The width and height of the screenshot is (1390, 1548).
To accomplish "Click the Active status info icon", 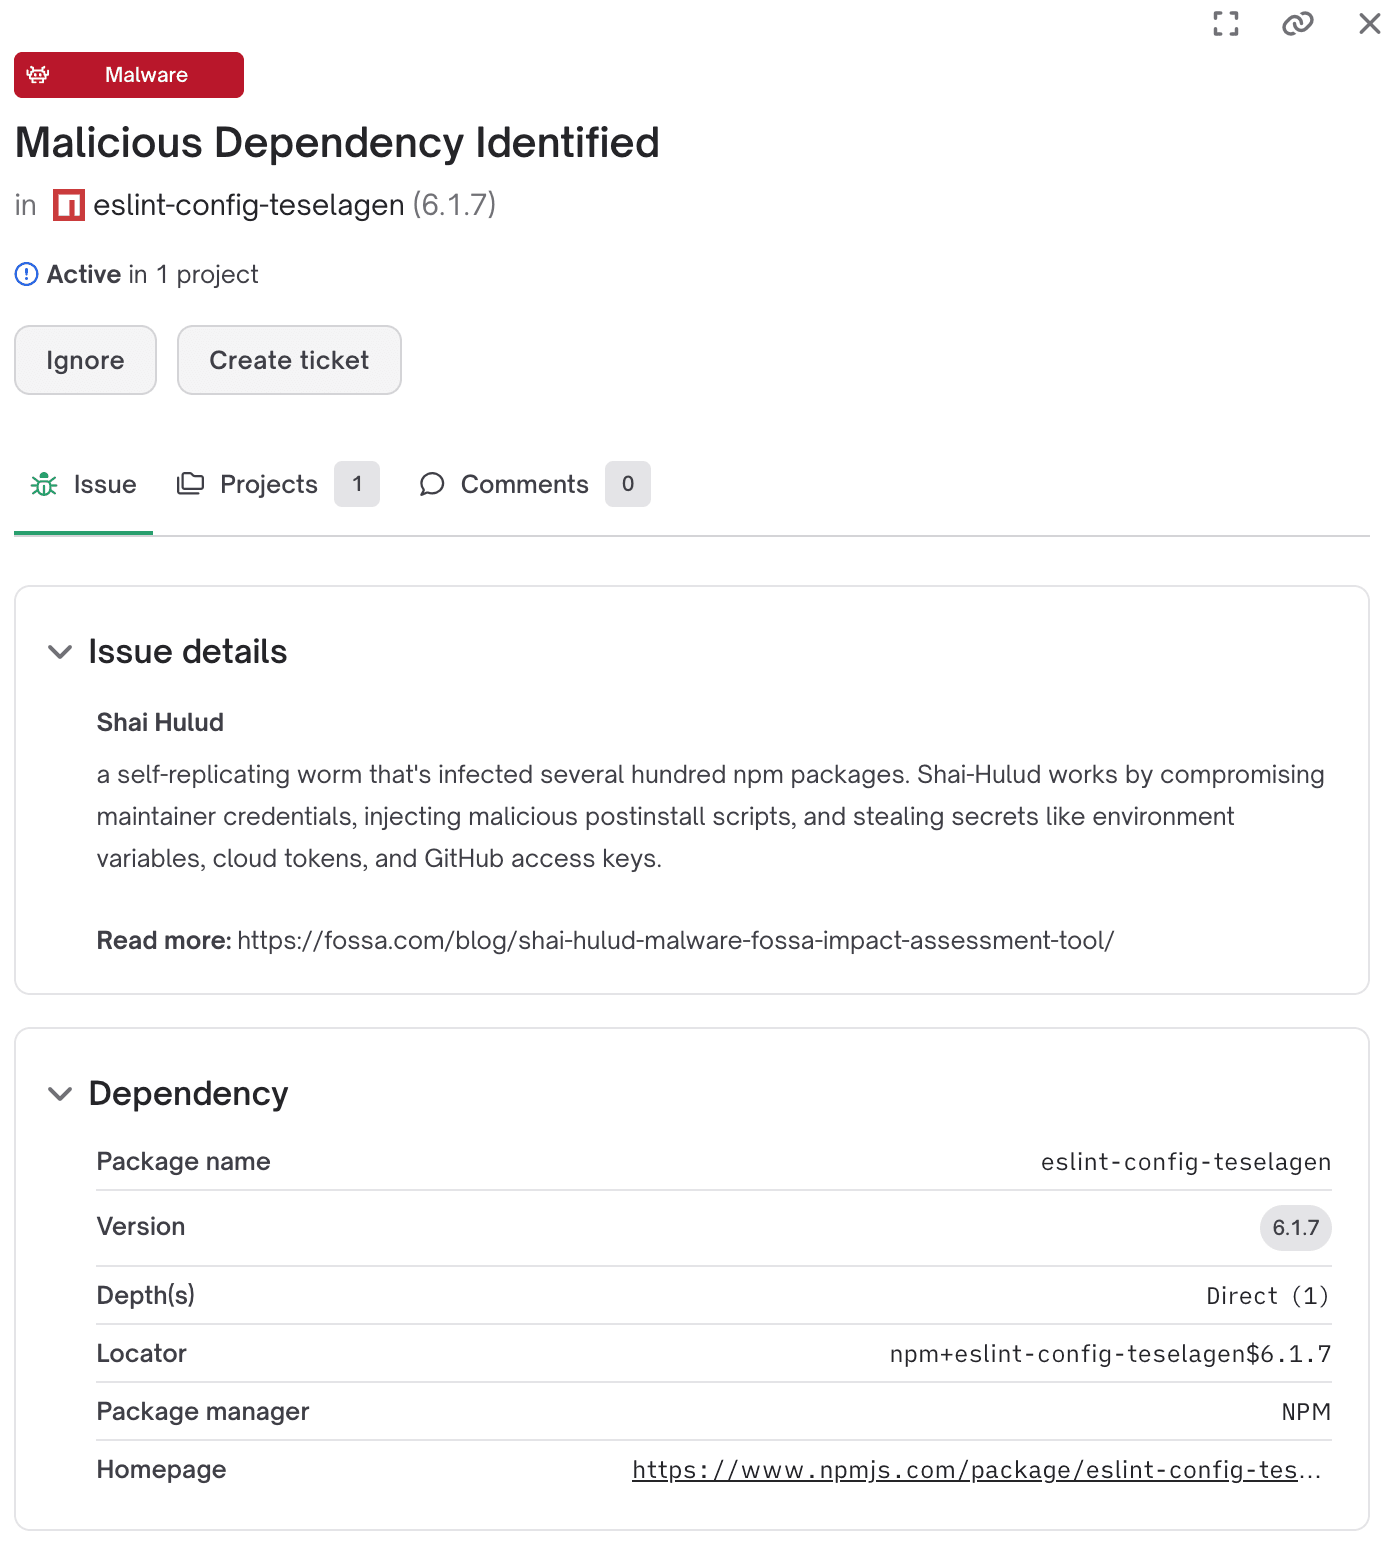I will pyautogui.click(x=26, y=274).
